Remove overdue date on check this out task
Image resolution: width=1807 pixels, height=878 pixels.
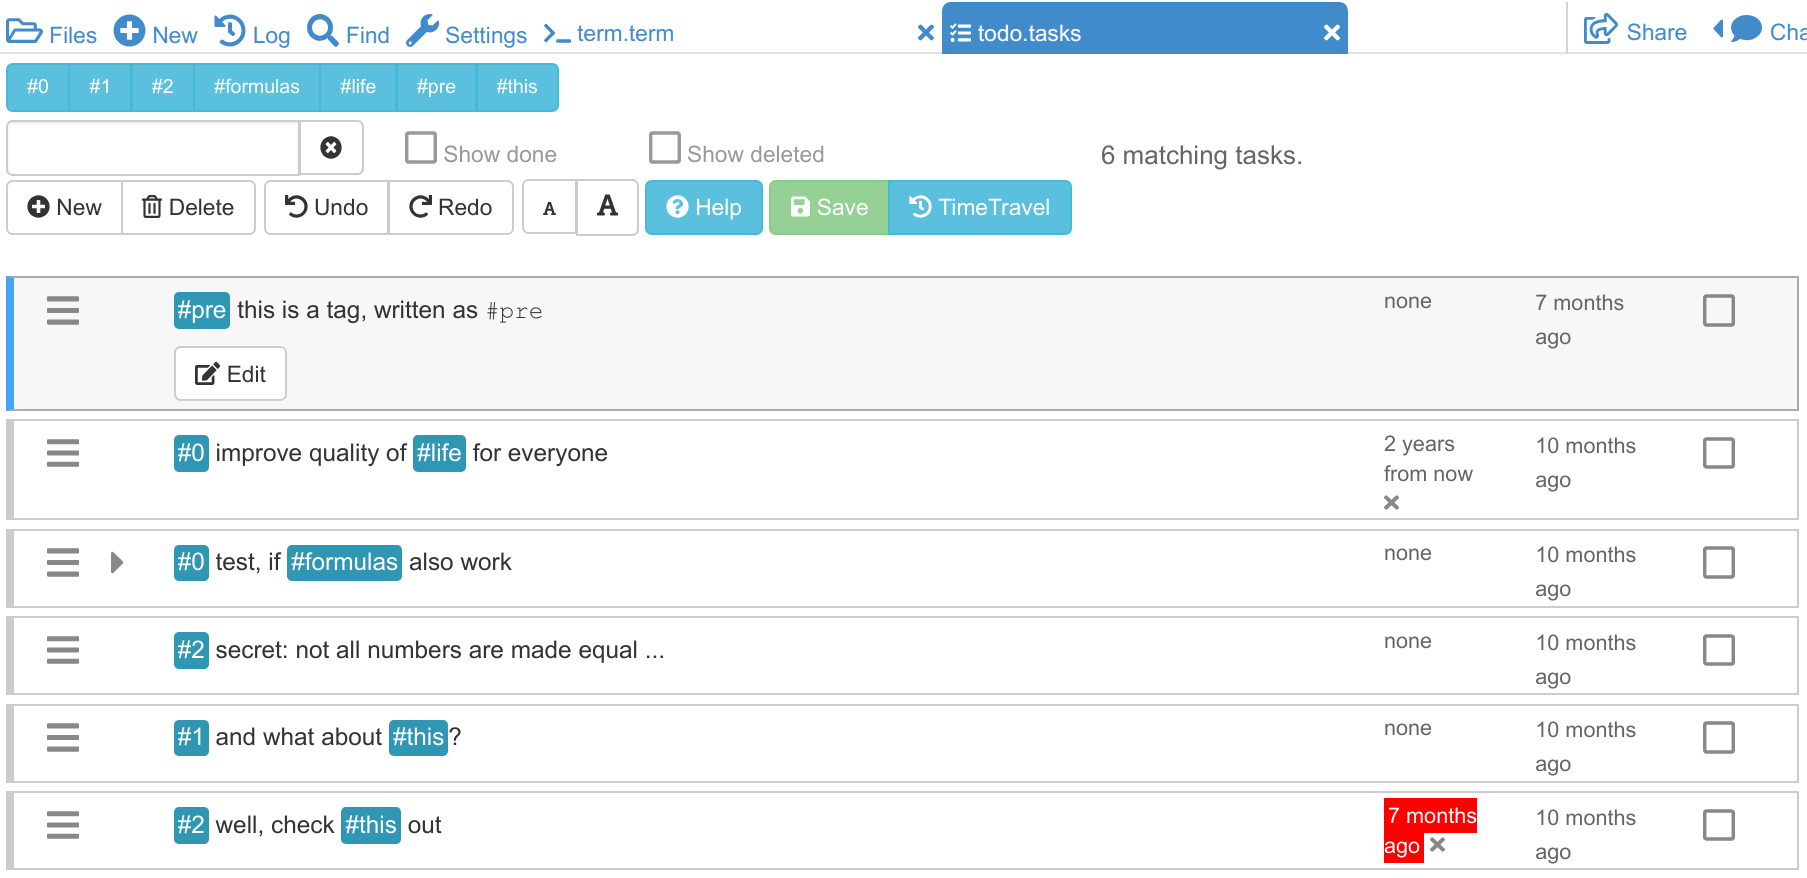(x=1438, y=845)
